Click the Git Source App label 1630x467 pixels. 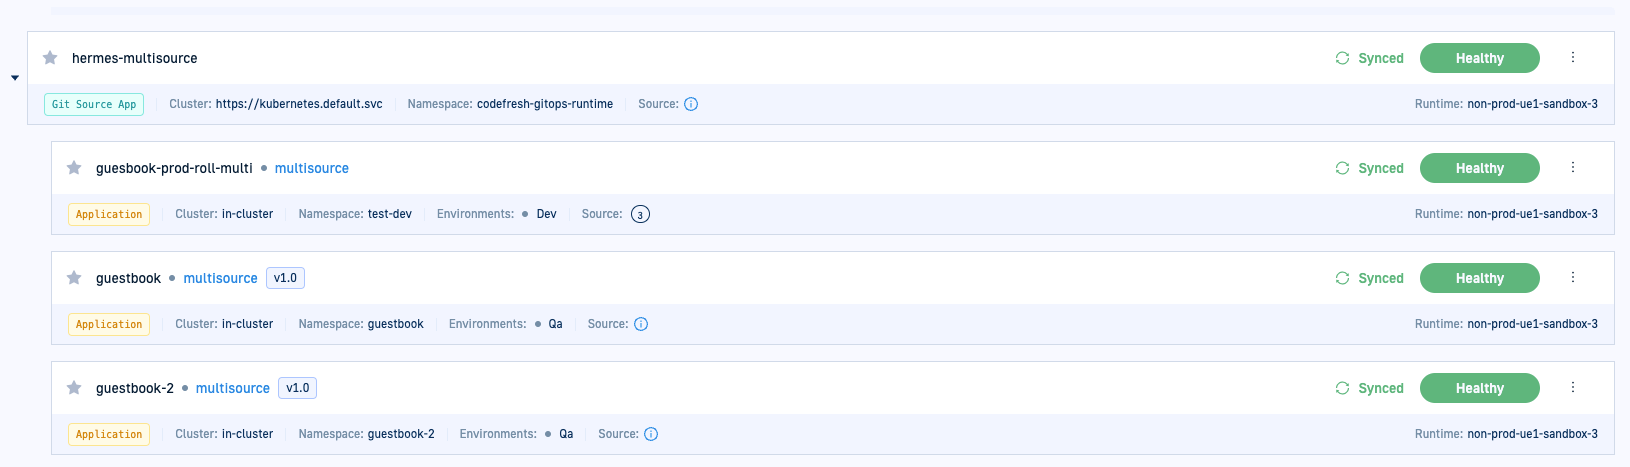click(x=94, y=104)
